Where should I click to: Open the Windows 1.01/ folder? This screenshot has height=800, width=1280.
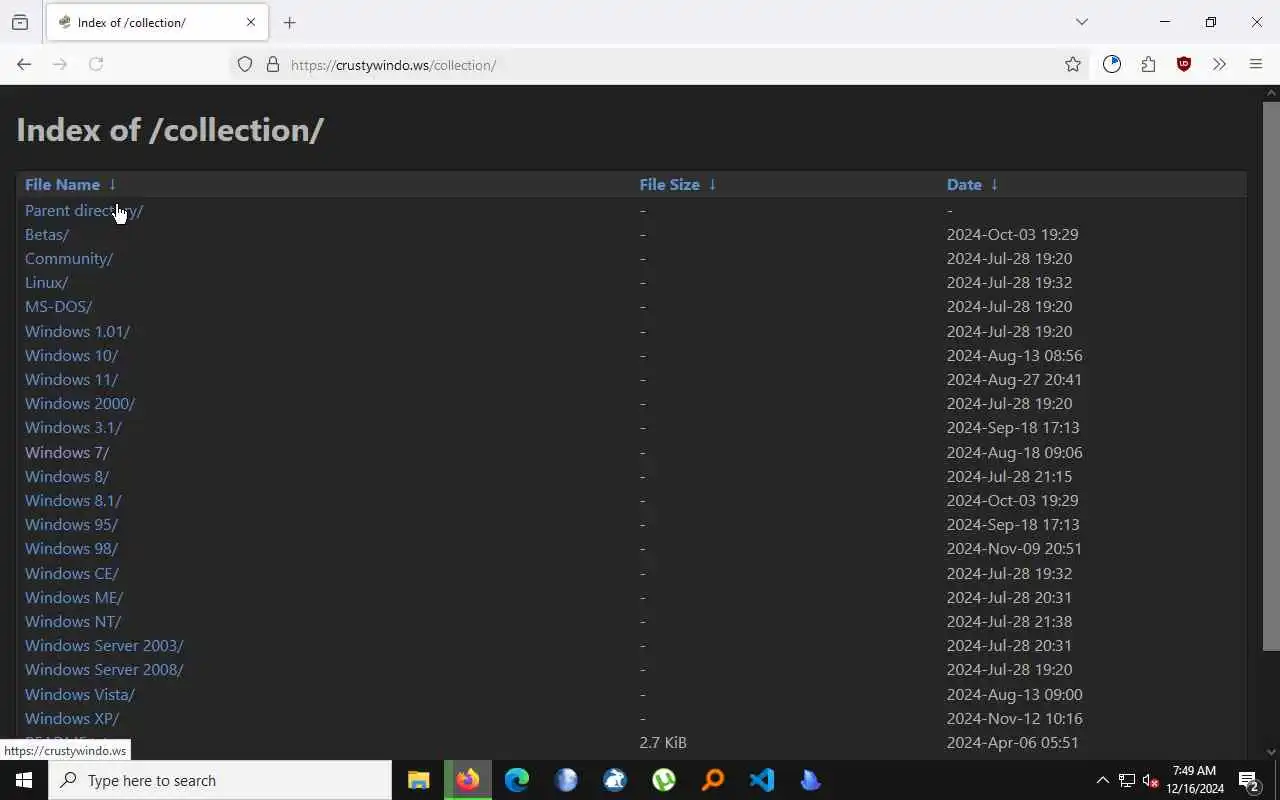(77, 331)
